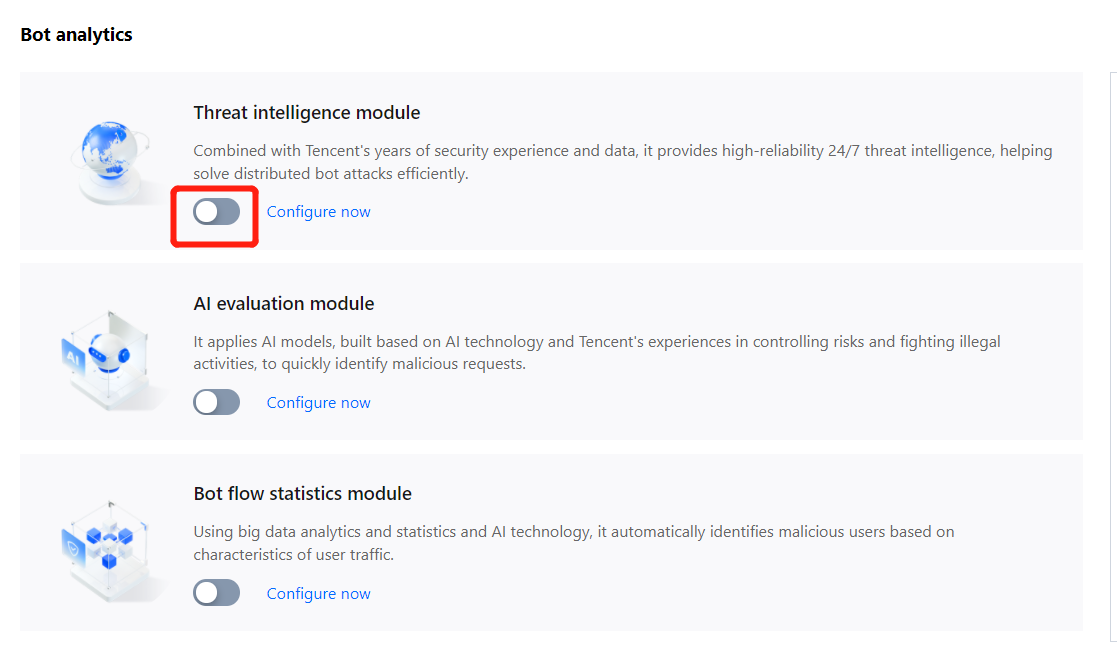Screen dimensions: 1117x649
Task: Open Configure now for Threat intelligence
Action: [x=318, y=212]
